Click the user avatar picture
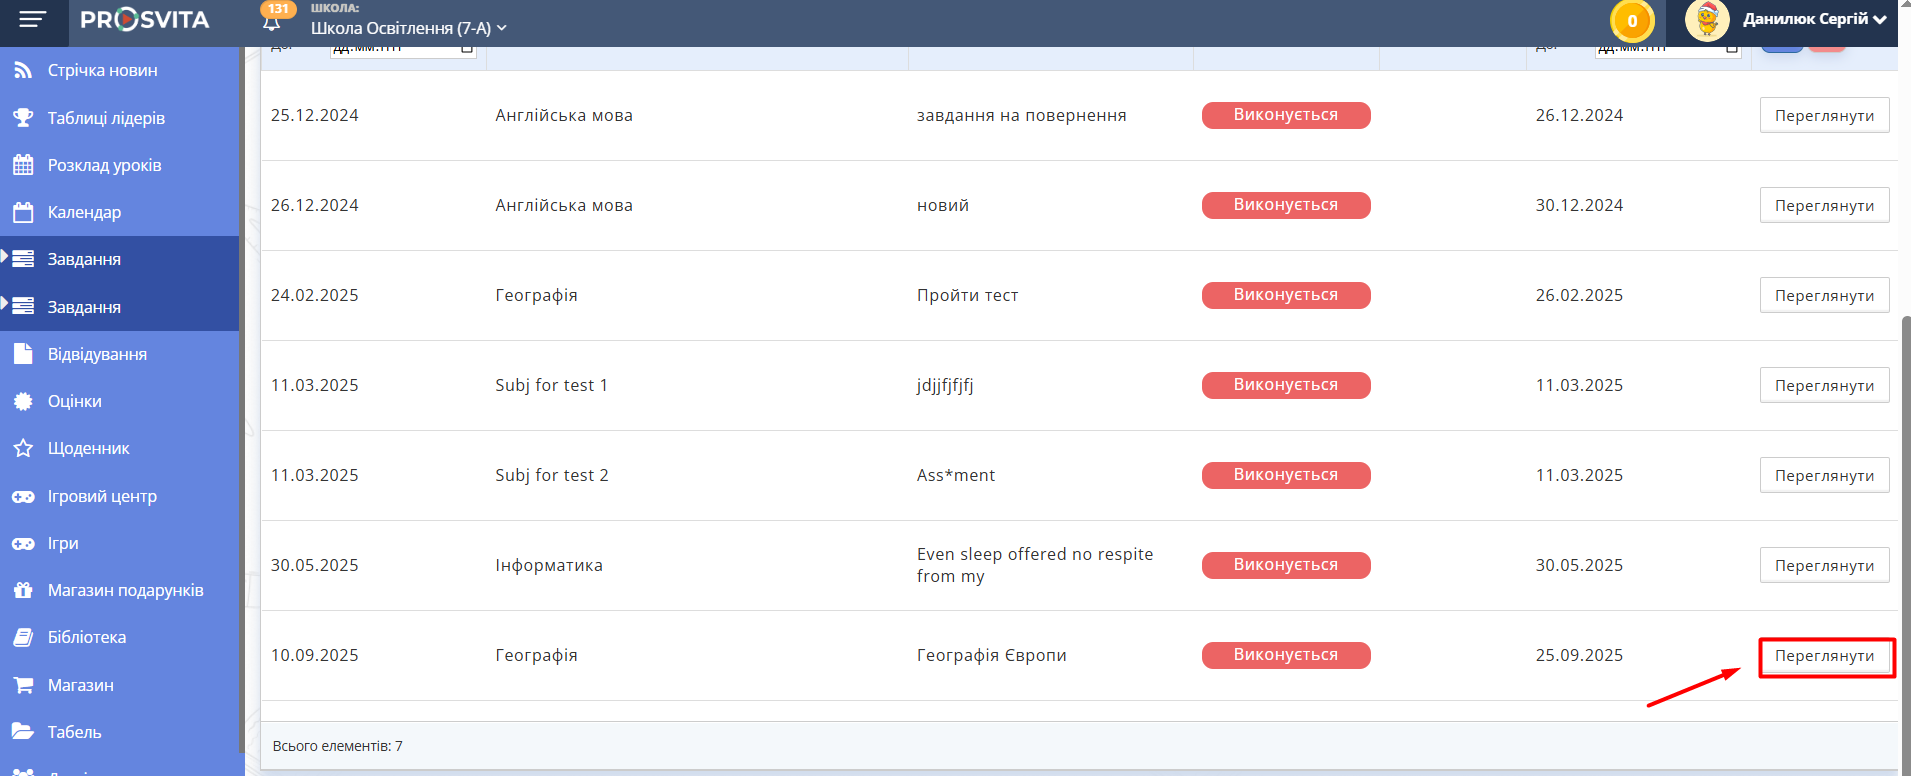Screen dimensions: 1911x776 tap(1706, 21)
